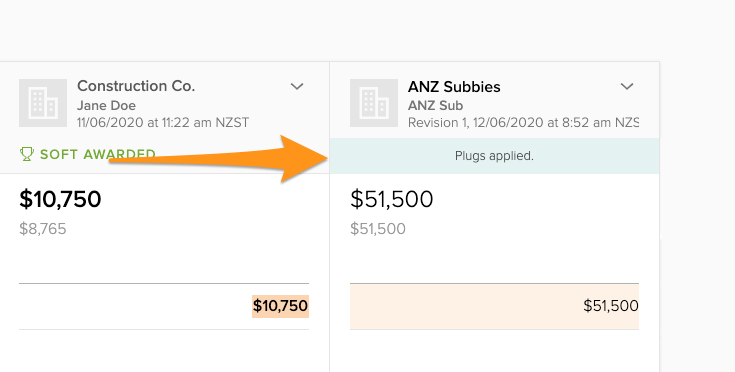
Task: Click the grey $51,500 subtotal
Action: pos(378,229)
